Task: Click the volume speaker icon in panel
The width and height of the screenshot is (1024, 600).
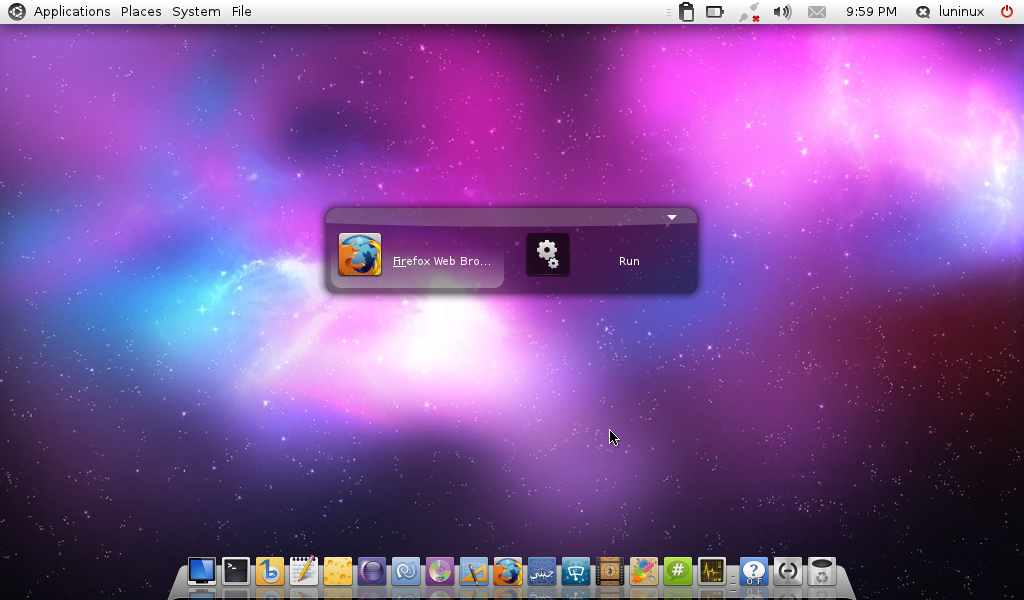Action: point(782,12)
